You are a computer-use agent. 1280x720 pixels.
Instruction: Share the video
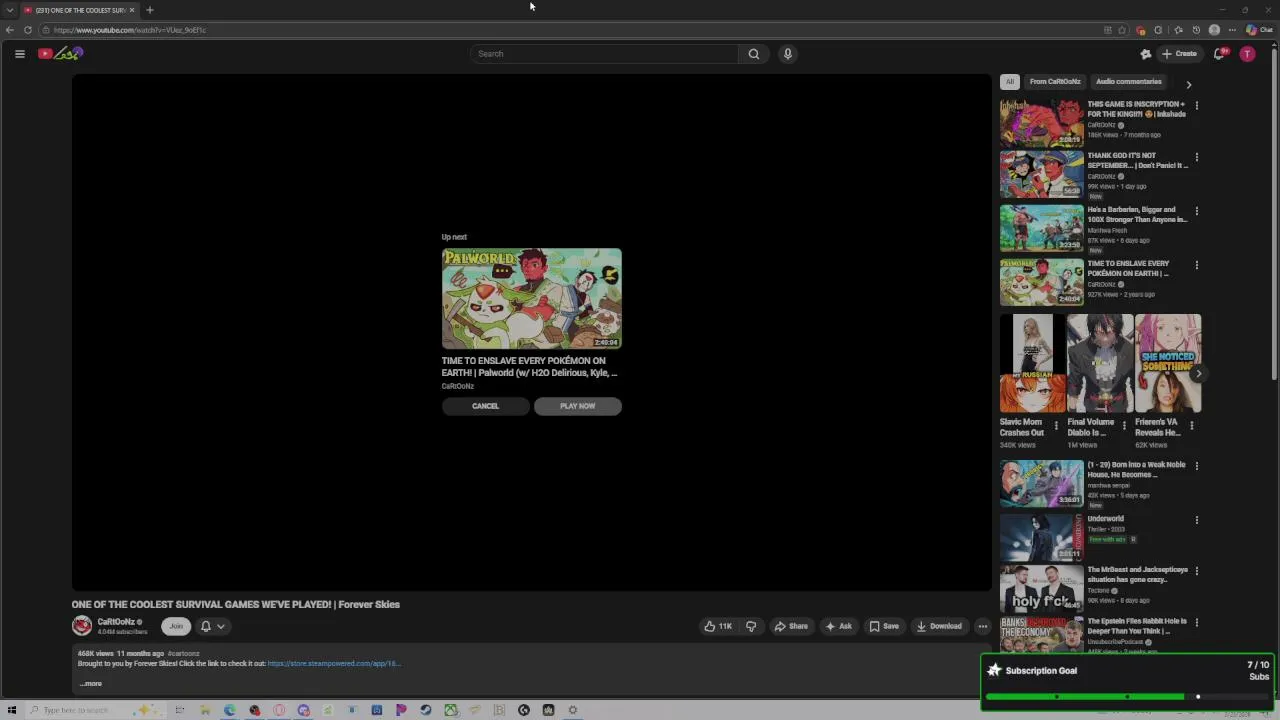pos(791,626)
